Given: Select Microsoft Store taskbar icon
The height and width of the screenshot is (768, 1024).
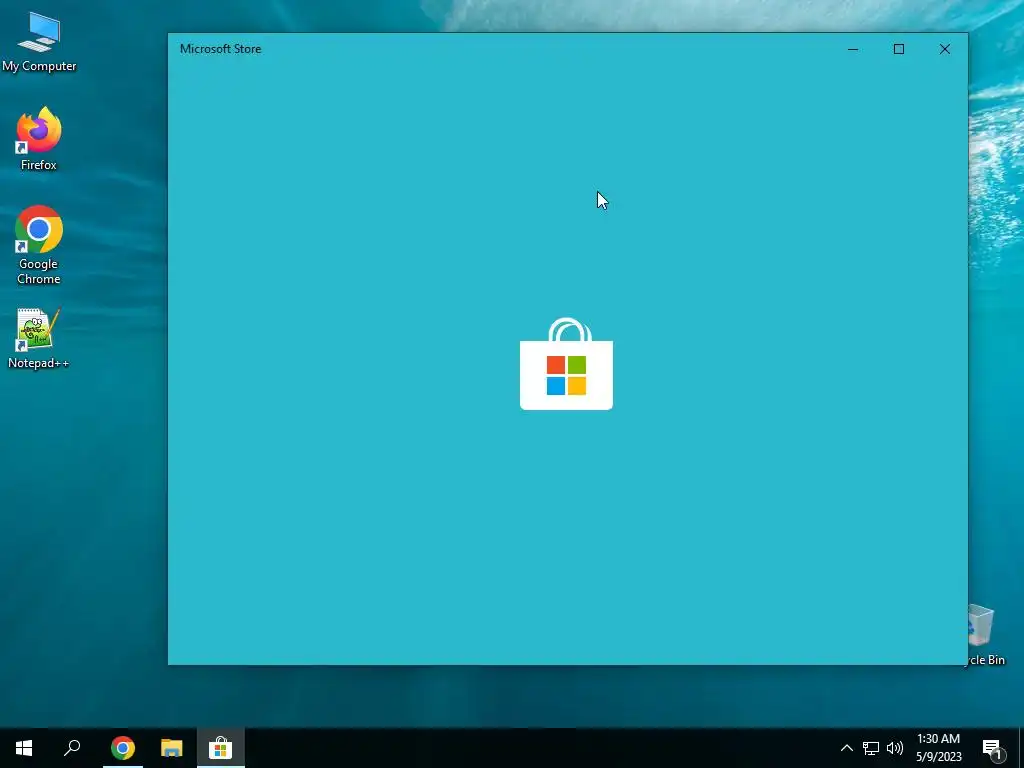Looking at the screenshot, I should pyautogui.click(x=221, y=748).
